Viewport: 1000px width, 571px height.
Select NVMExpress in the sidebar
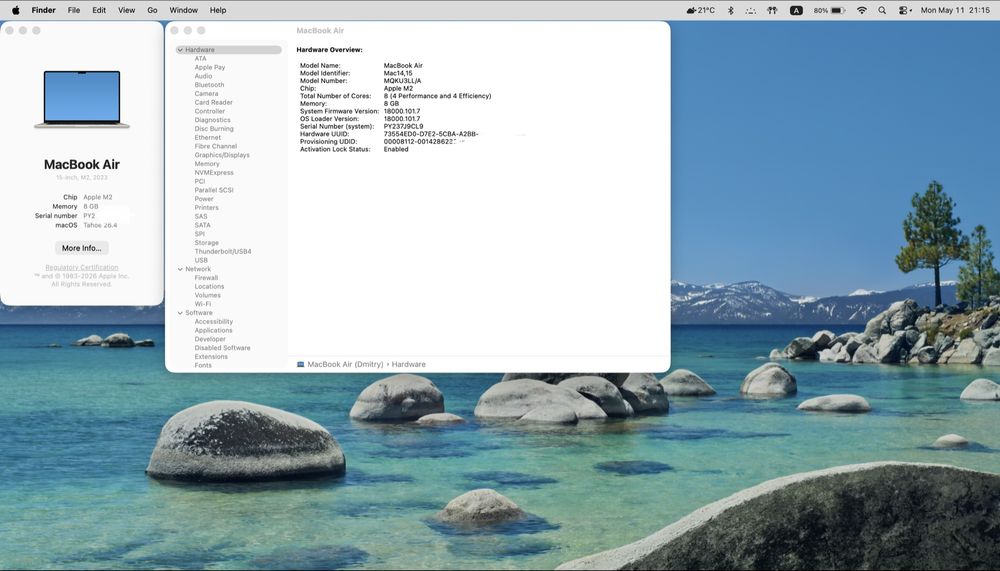[214, 173]
